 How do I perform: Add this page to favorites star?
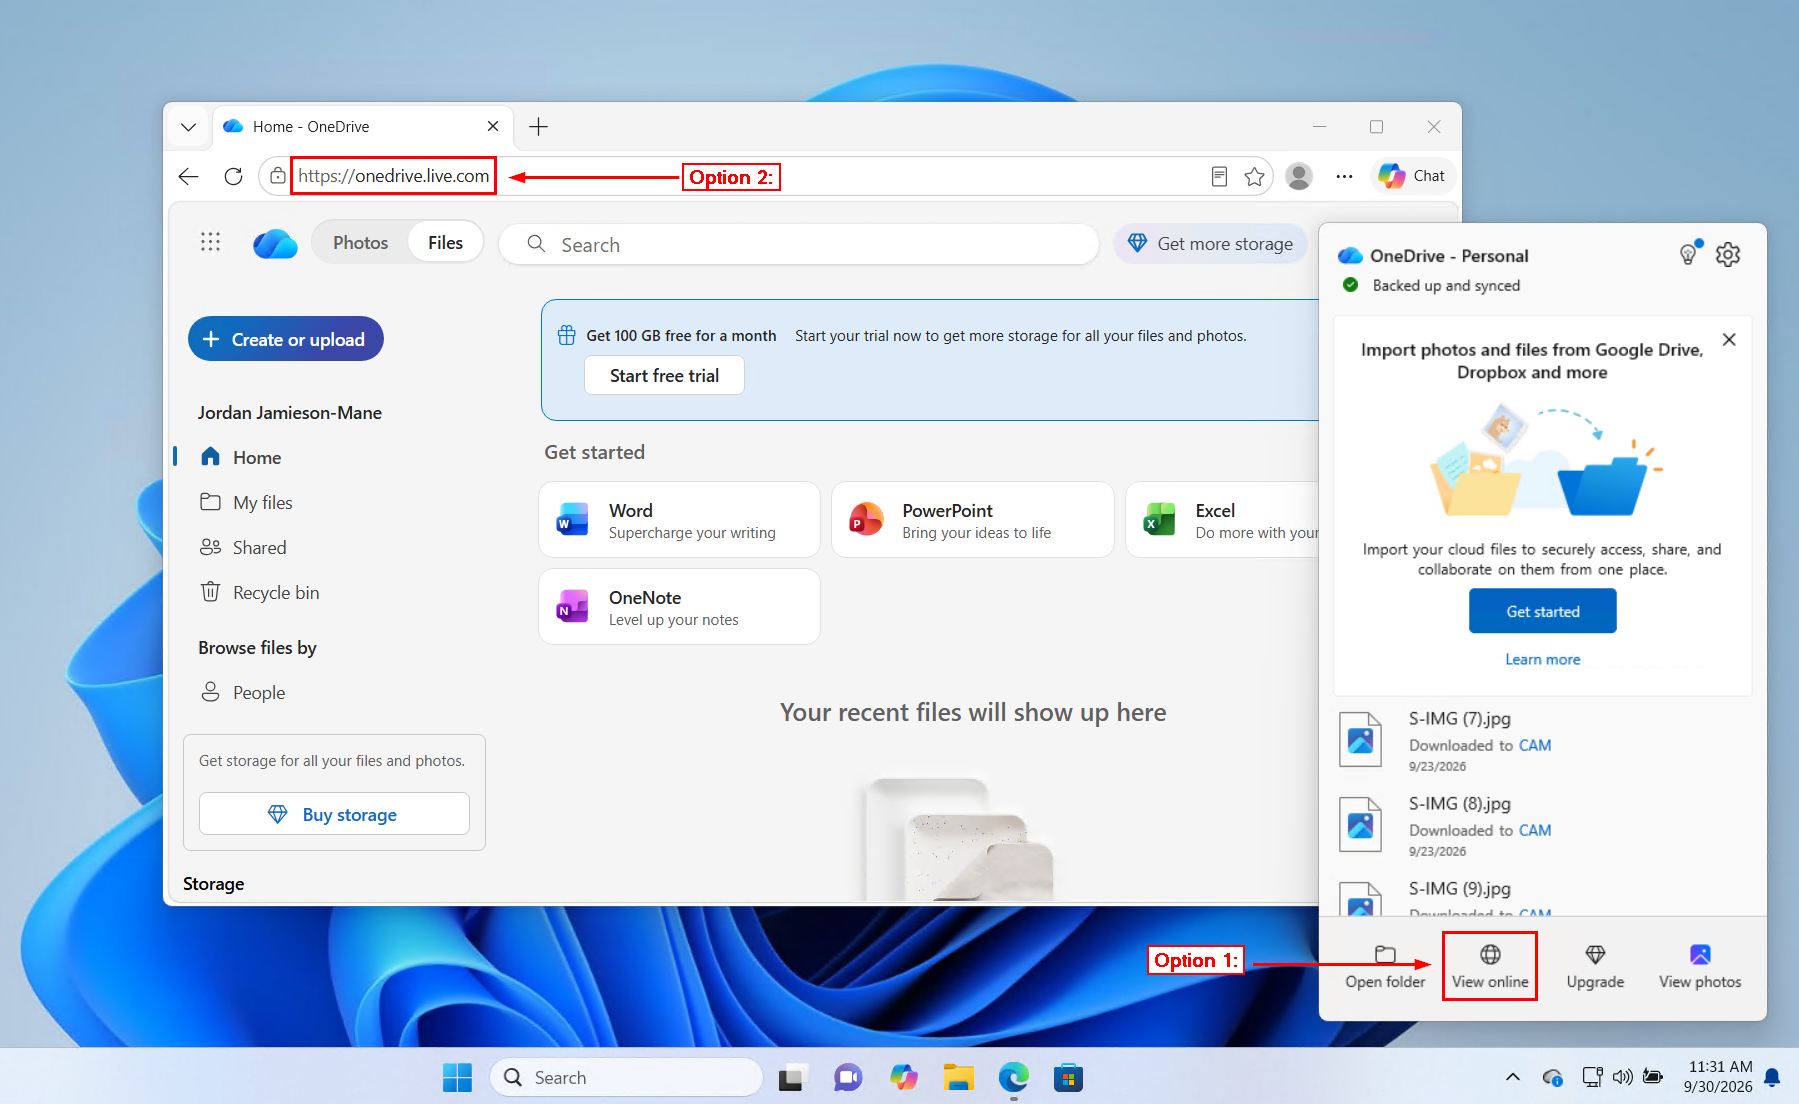coord(1254,177)
